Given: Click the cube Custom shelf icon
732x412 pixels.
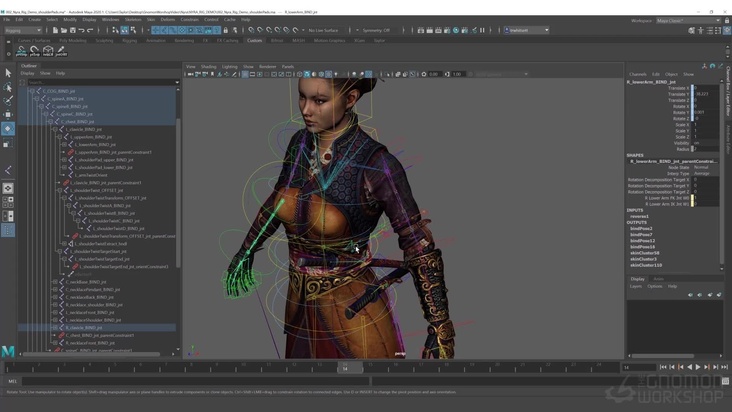Looking at the screenshot, I should [48, 51].
